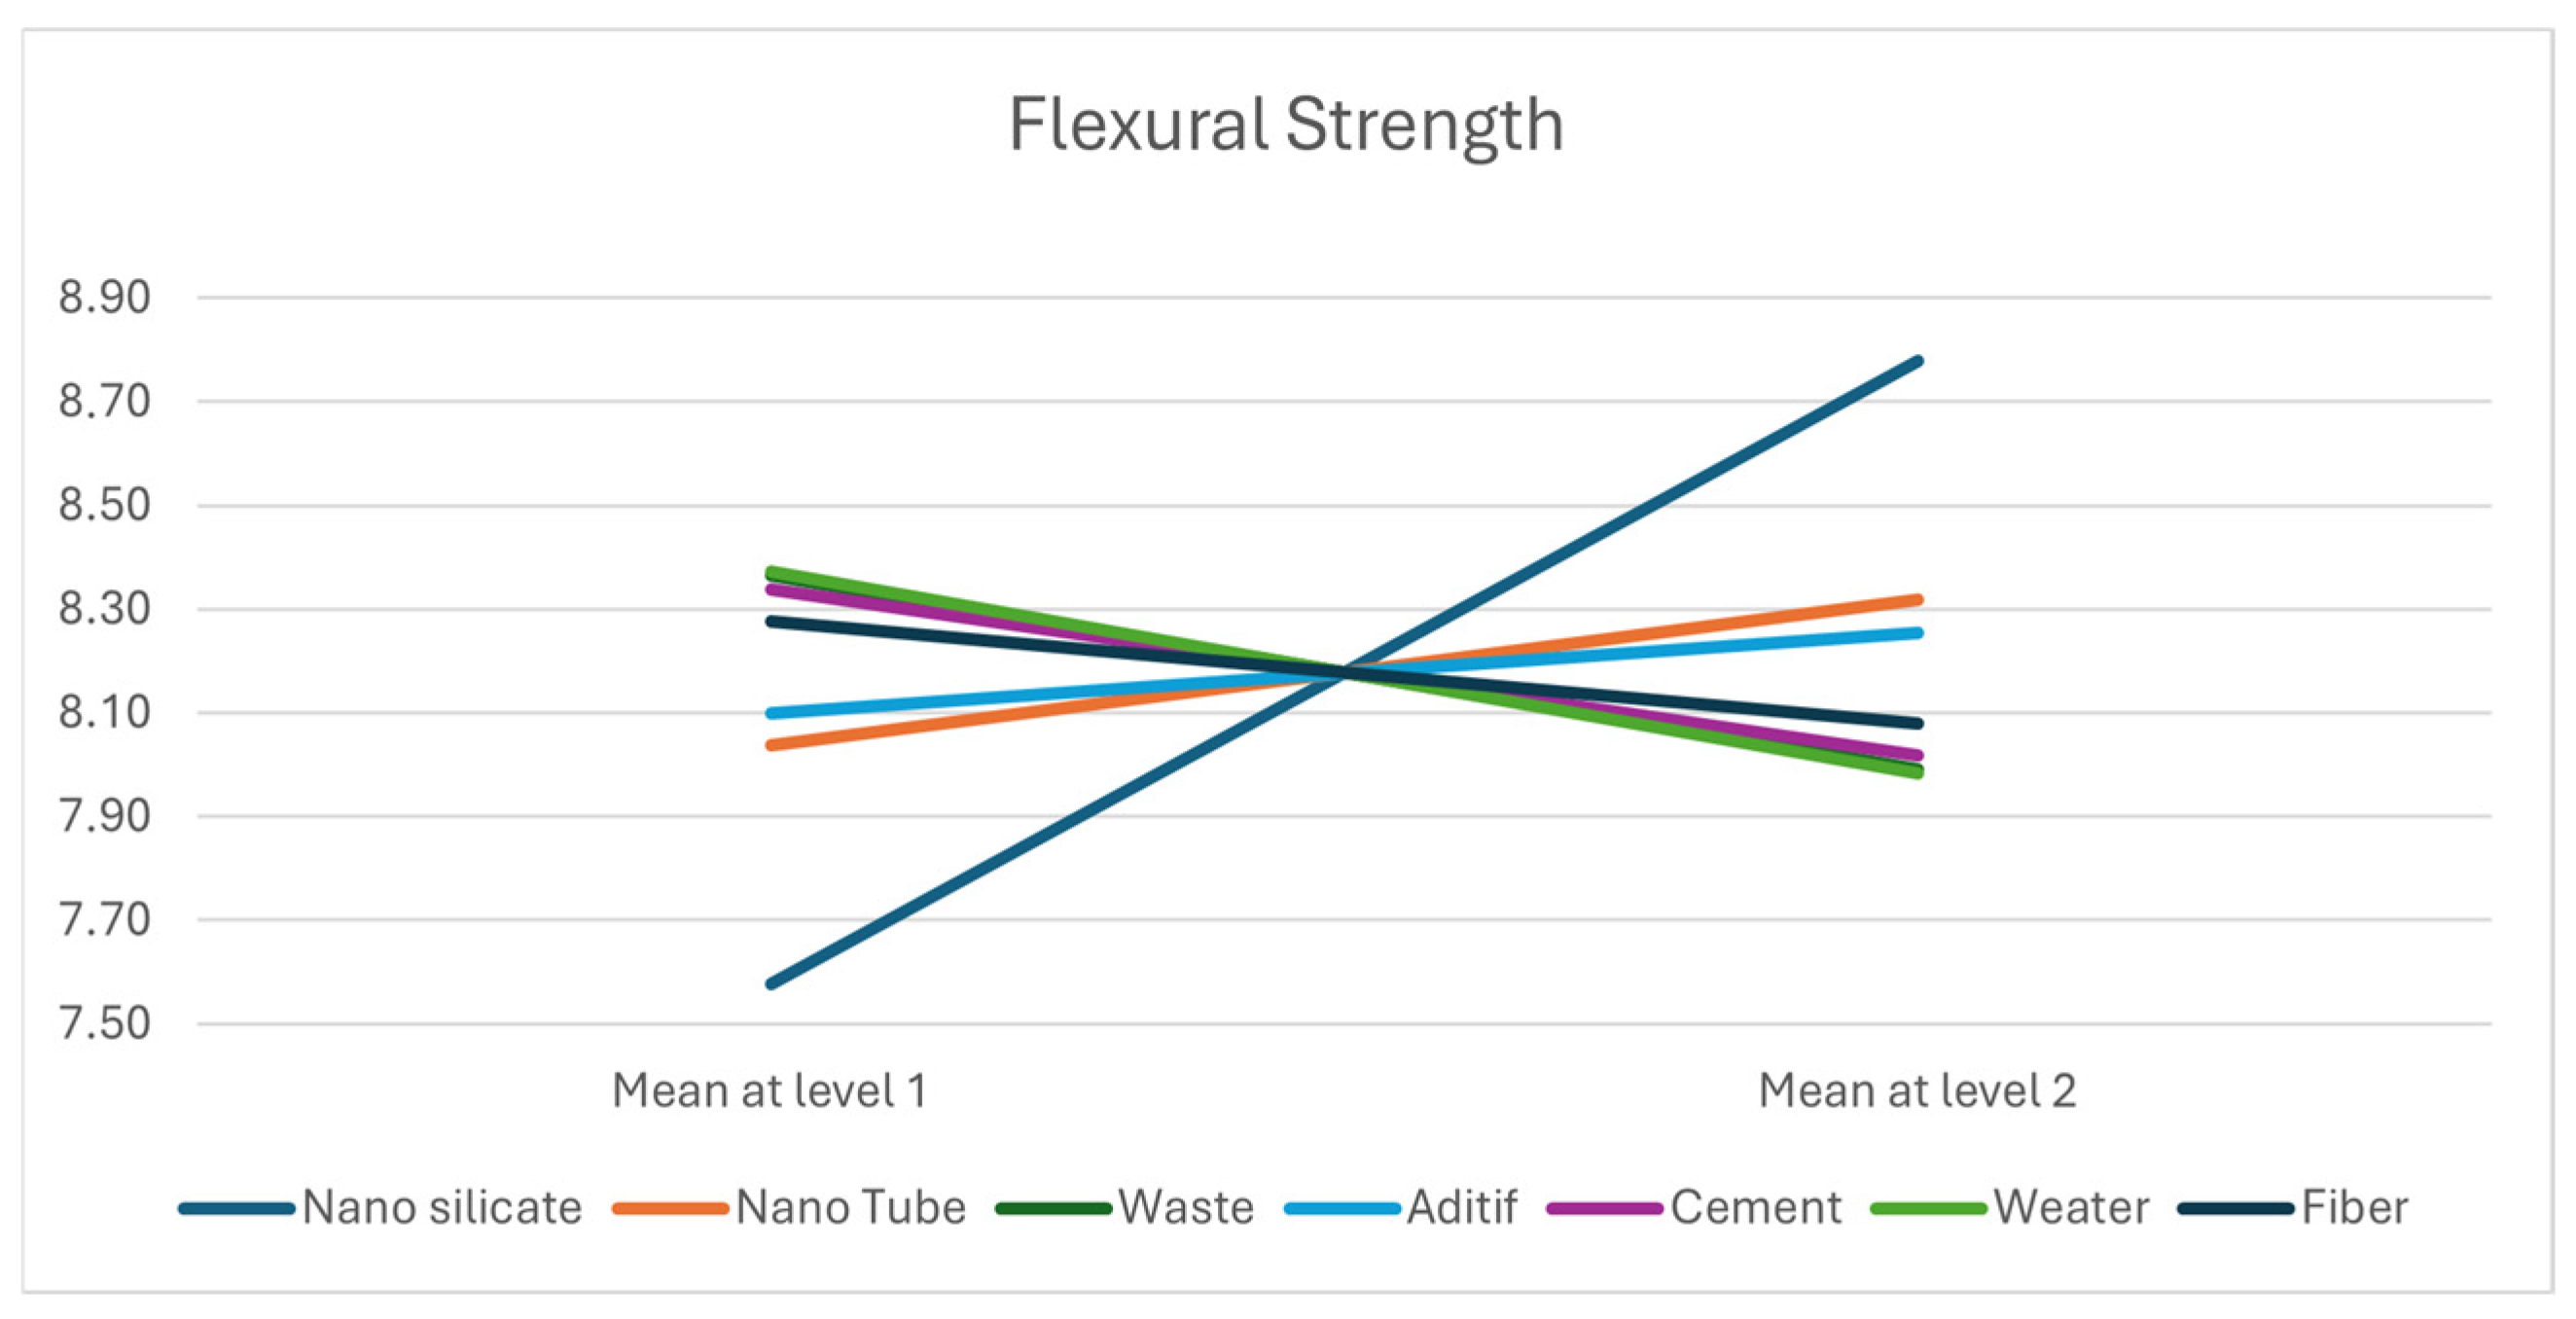Image resolution: width=2576 pixels, height=1319 pixels.
Task: Click the 8.90 value on the vertical axis
Action: (x=104, y=298)
